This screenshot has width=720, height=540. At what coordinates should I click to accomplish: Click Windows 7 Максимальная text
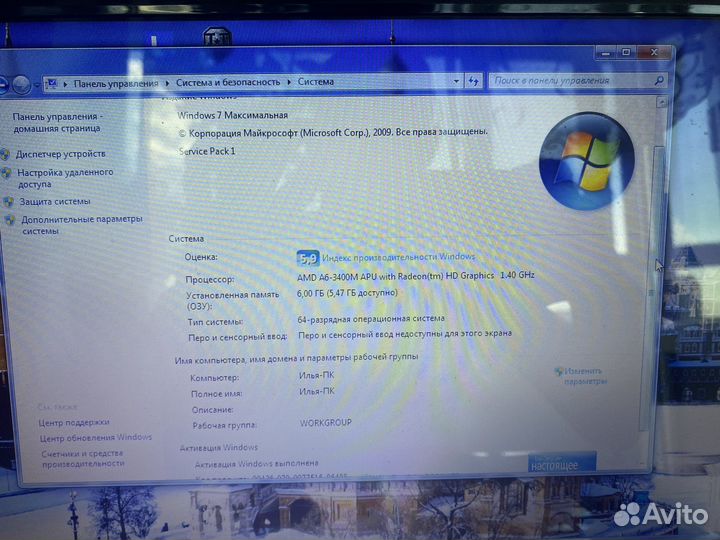[x=232, y=115]
